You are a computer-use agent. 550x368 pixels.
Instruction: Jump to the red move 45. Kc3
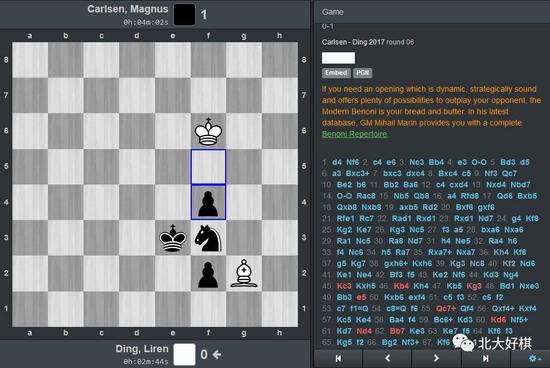pyautogui.click(x=344, y=286)
